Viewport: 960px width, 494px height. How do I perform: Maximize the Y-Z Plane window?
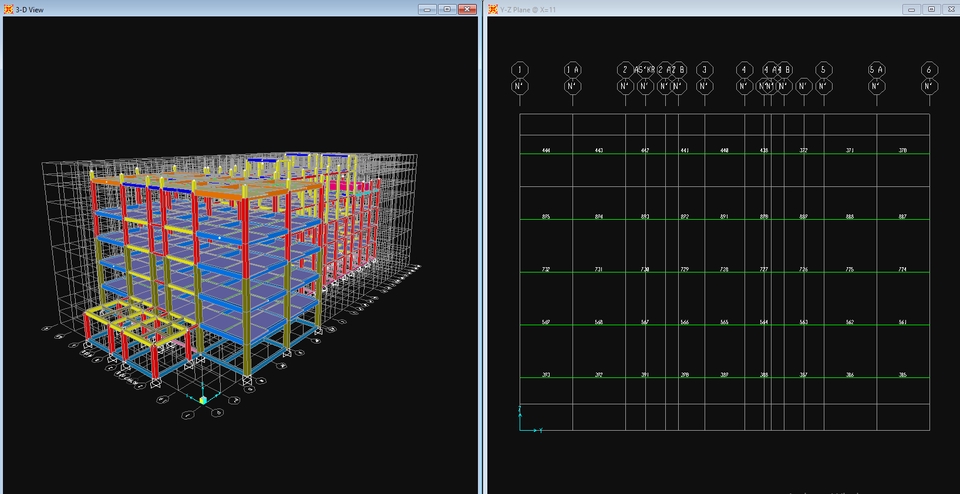(931, 9)
